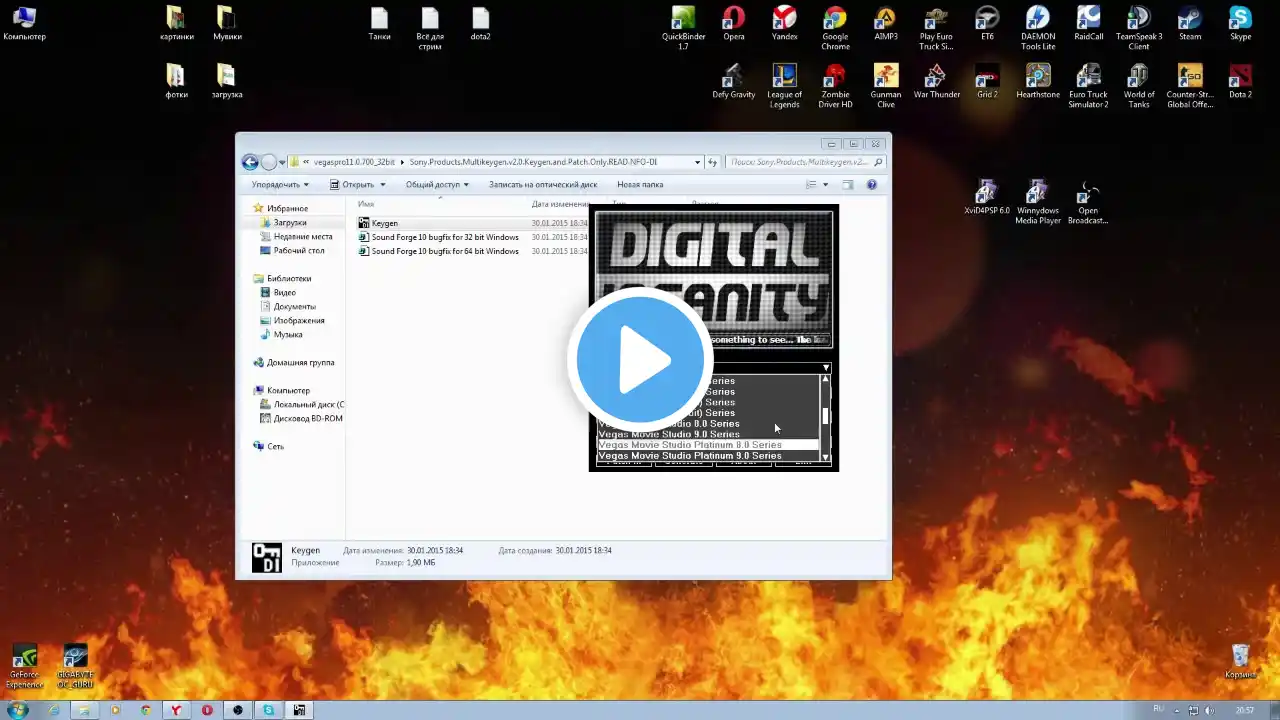This screenshot has height=720, width=1280.
Task: Click Записать на оптический диск
Action: 542,185
